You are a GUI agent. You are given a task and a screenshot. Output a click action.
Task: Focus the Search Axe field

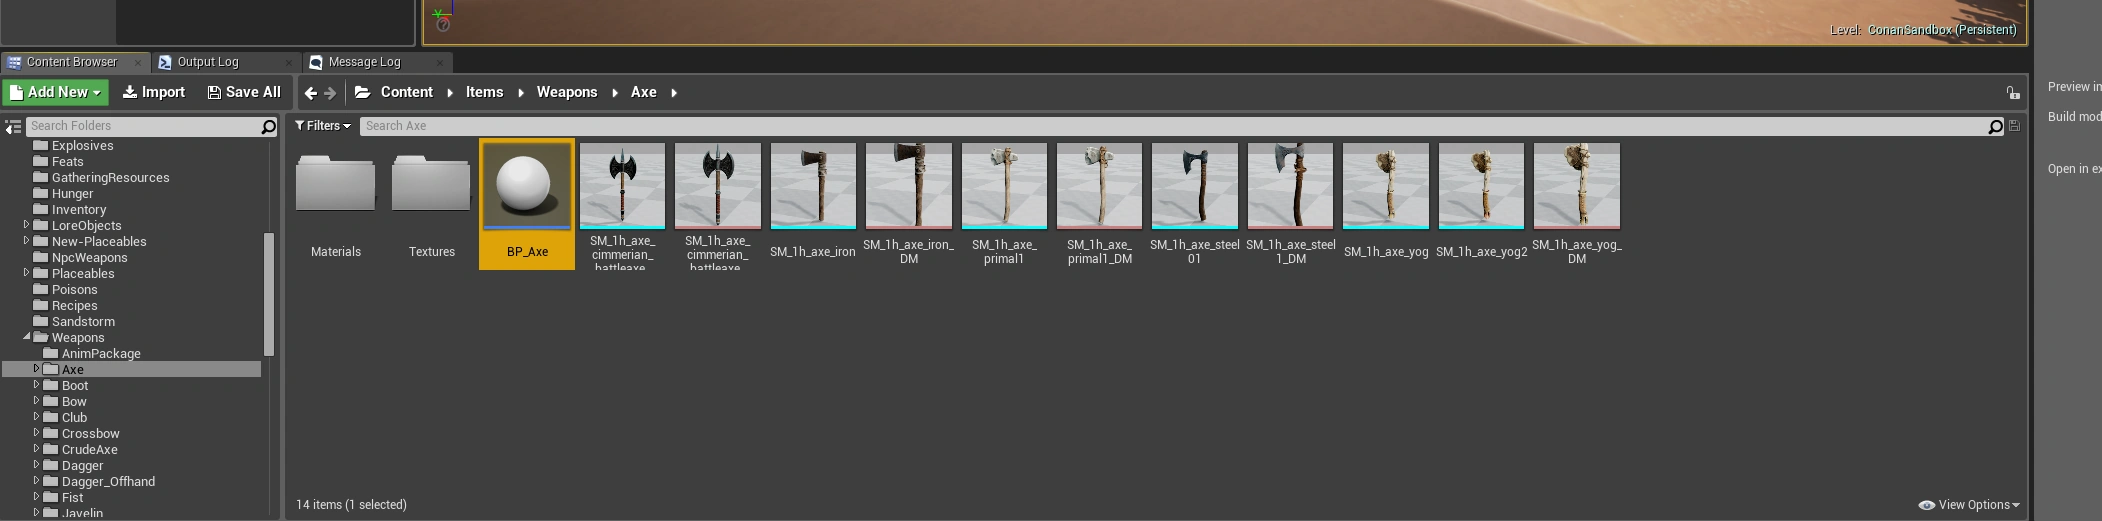point(1174,126)
